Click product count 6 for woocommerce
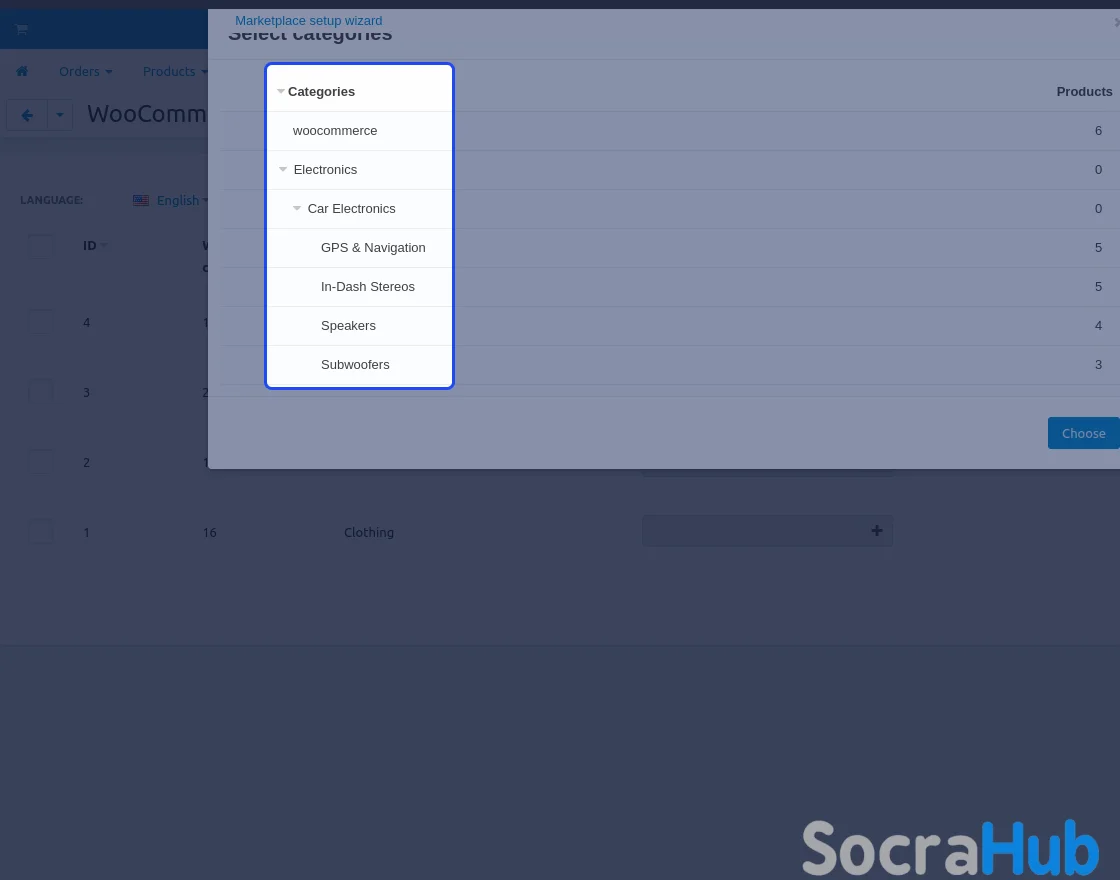Image resolution: width=1120 pixels, height=880 pixels. (1098, 131)
